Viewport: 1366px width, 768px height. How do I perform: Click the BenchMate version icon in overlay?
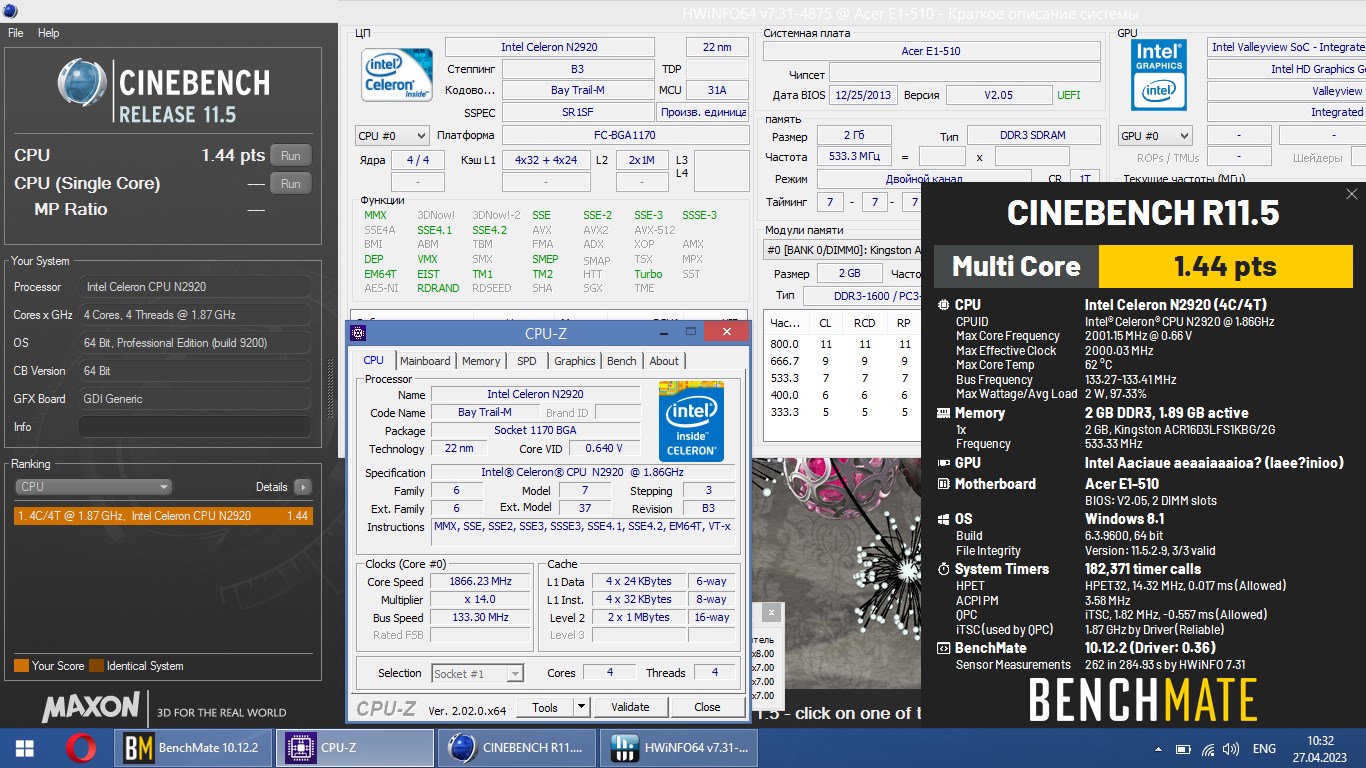pyautogui.click(x=943, y=648)
